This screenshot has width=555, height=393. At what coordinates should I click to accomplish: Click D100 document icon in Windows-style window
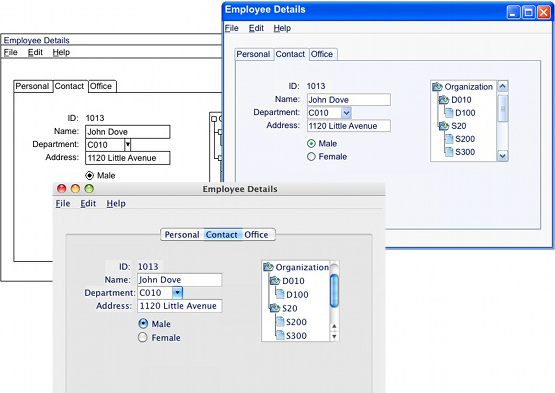[x=449, y=113]
